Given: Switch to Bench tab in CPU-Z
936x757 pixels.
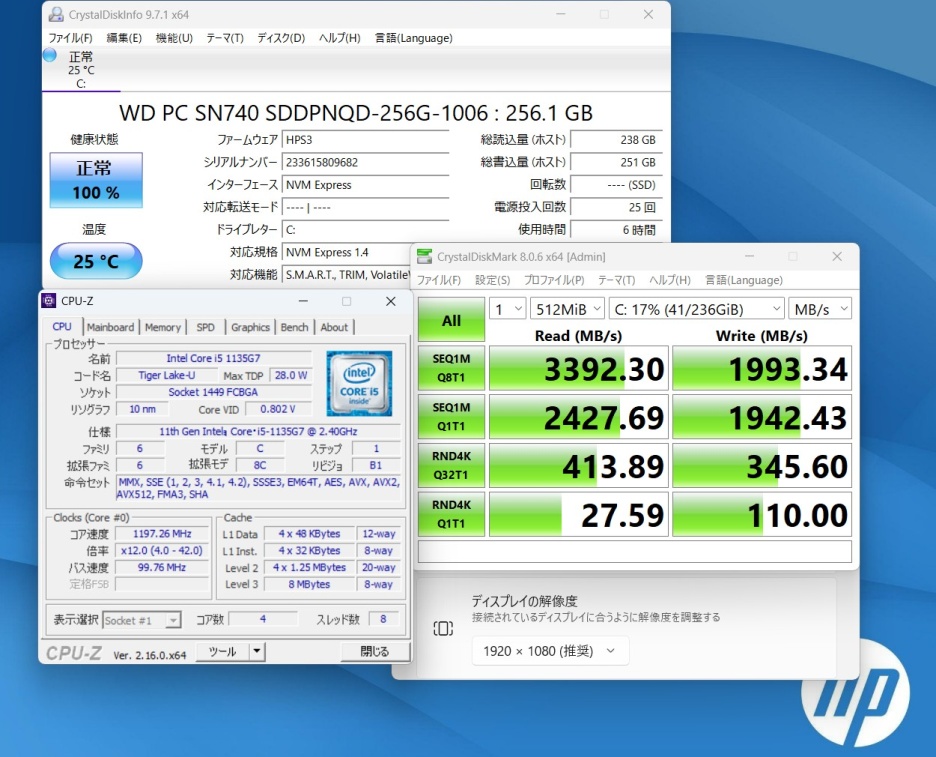Looking at the screenshot, I should click(x=294, y=327).
